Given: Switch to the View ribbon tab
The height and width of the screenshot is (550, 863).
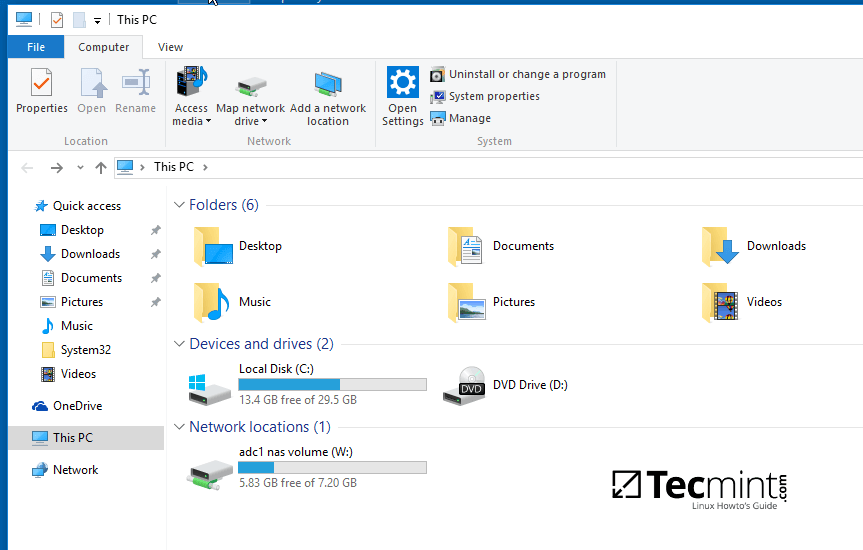Looking at the screenshot, I should [170, 47].
